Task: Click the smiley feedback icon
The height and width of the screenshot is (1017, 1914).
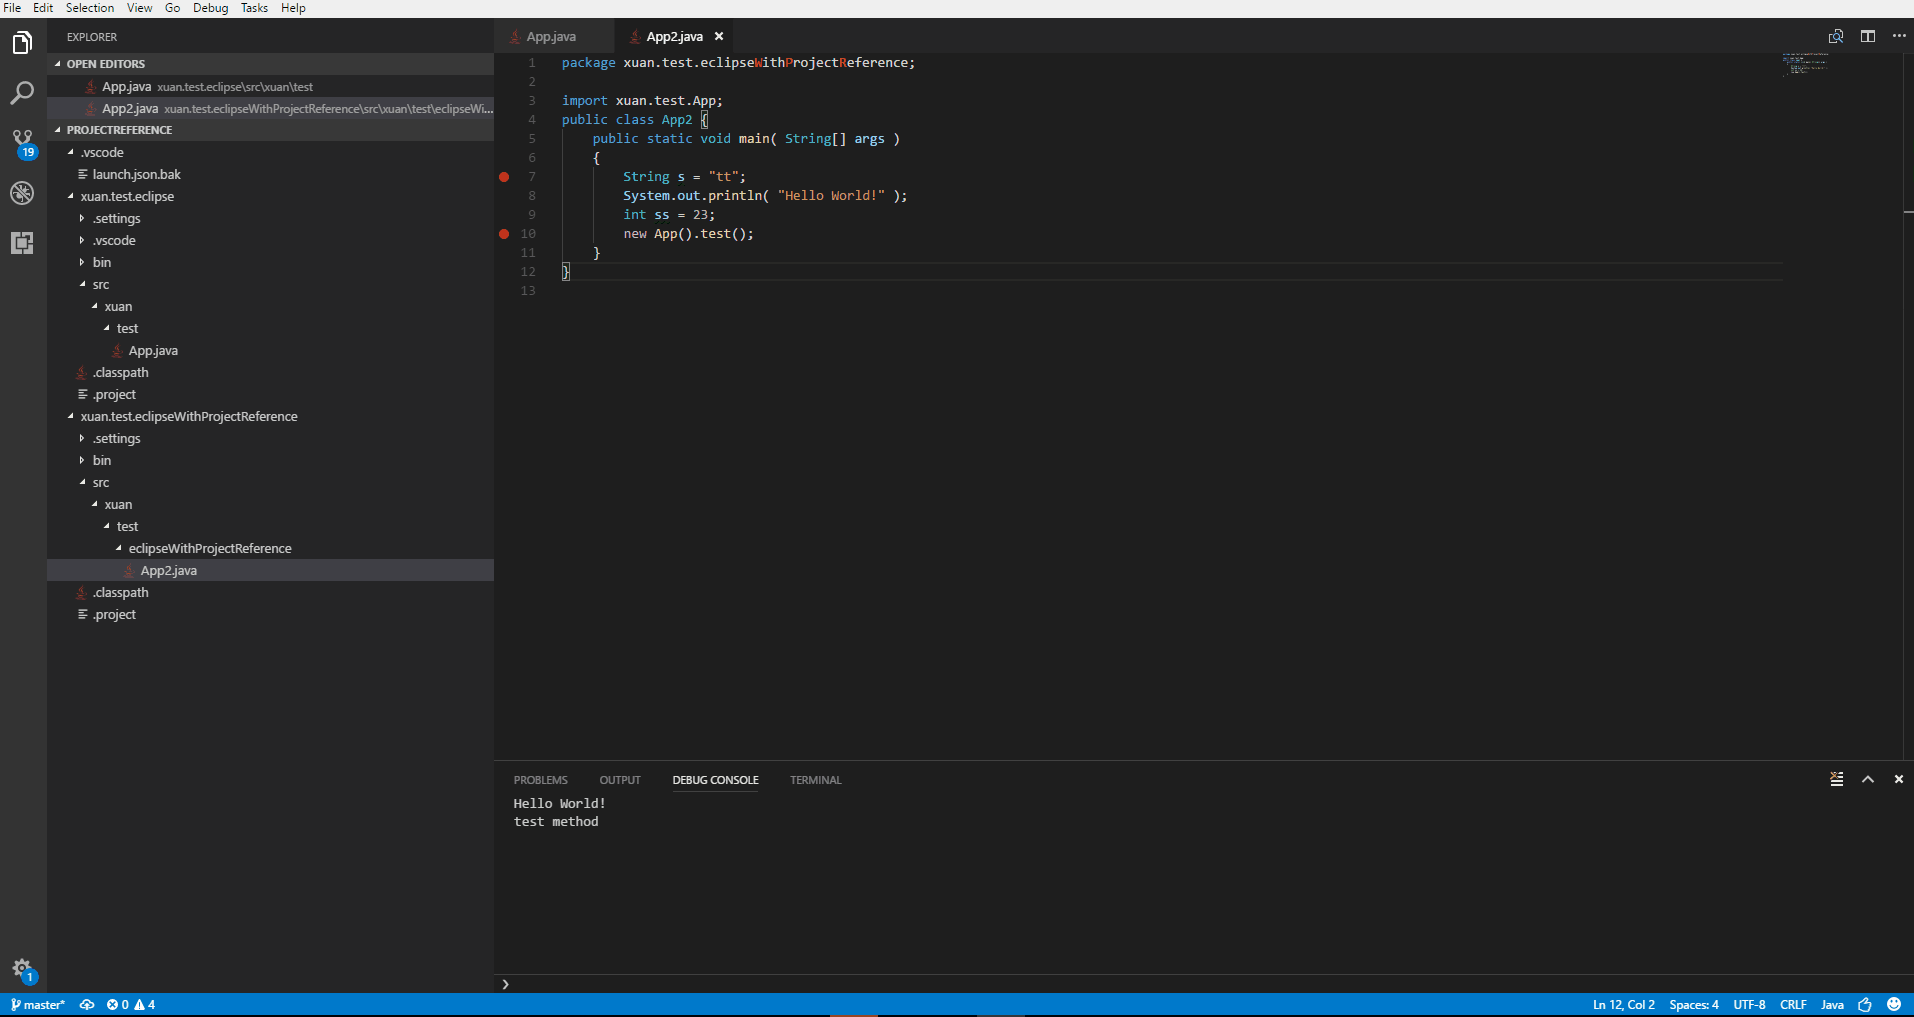Action: [1893, 1004]
